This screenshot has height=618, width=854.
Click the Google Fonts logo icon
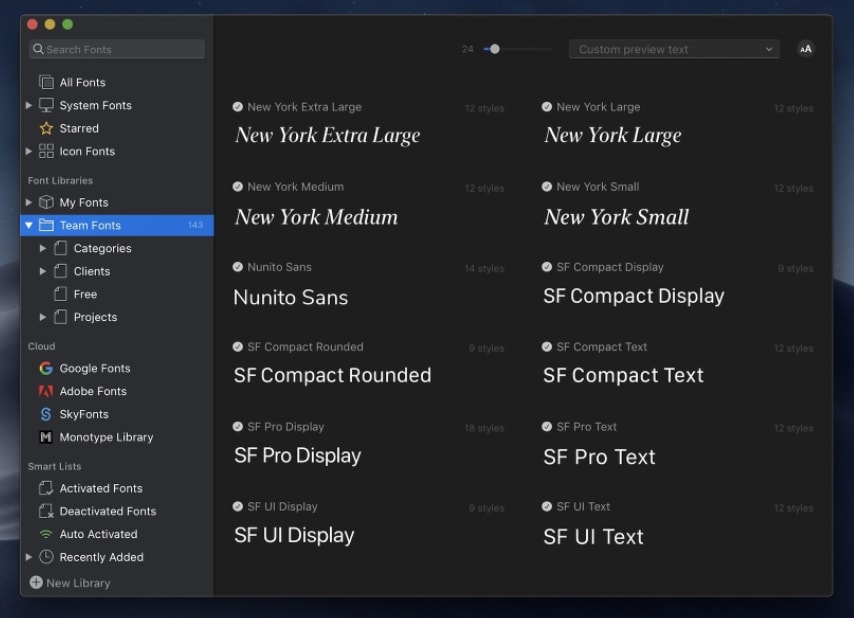click(46, 369)
